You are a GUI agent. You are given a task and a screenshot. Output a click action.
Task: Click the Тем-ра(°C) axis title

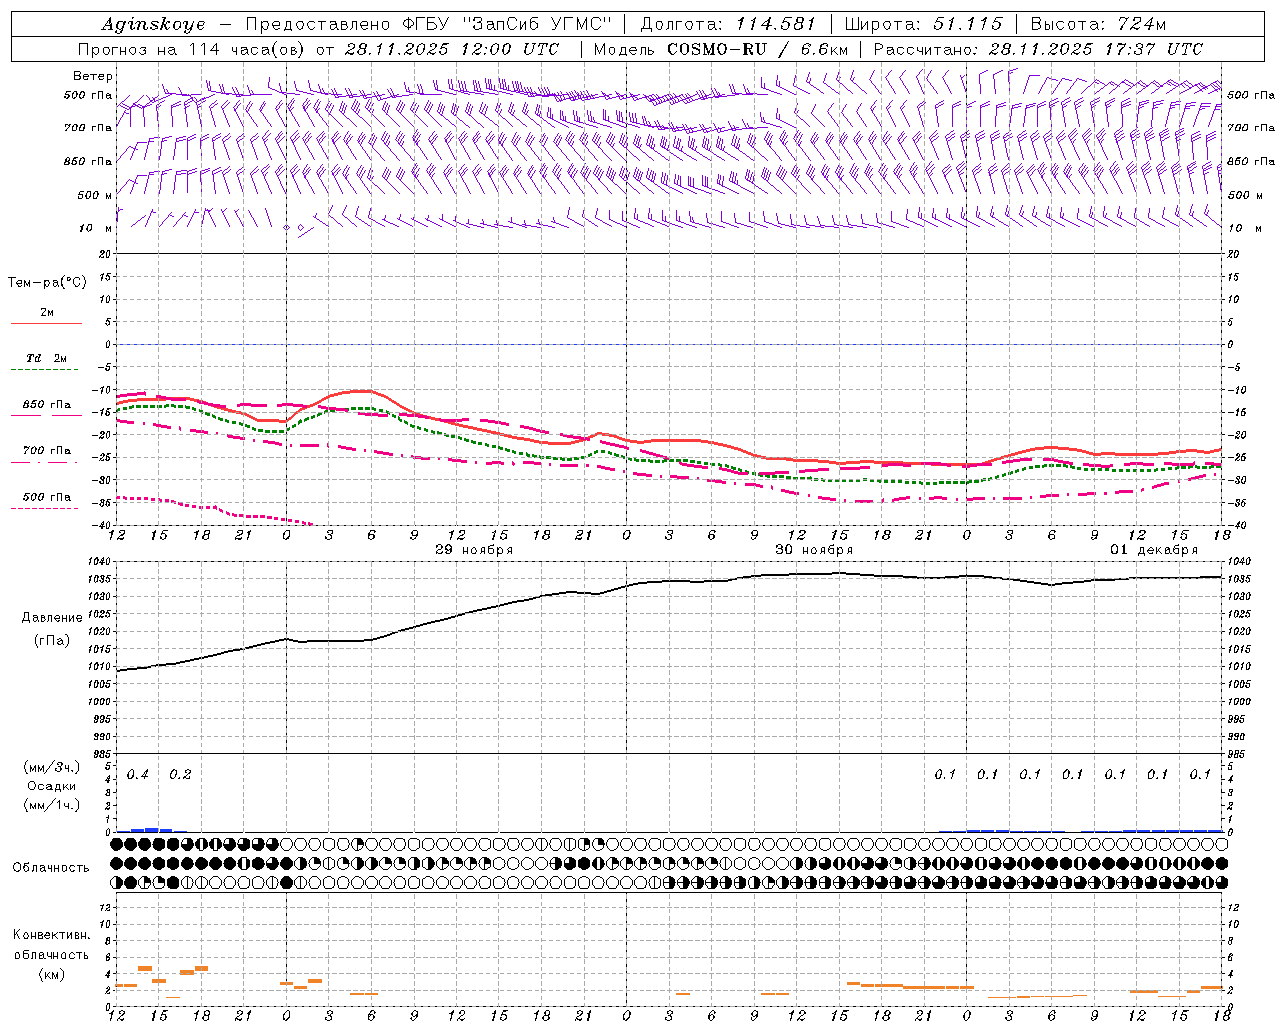[x=47, y=283]
